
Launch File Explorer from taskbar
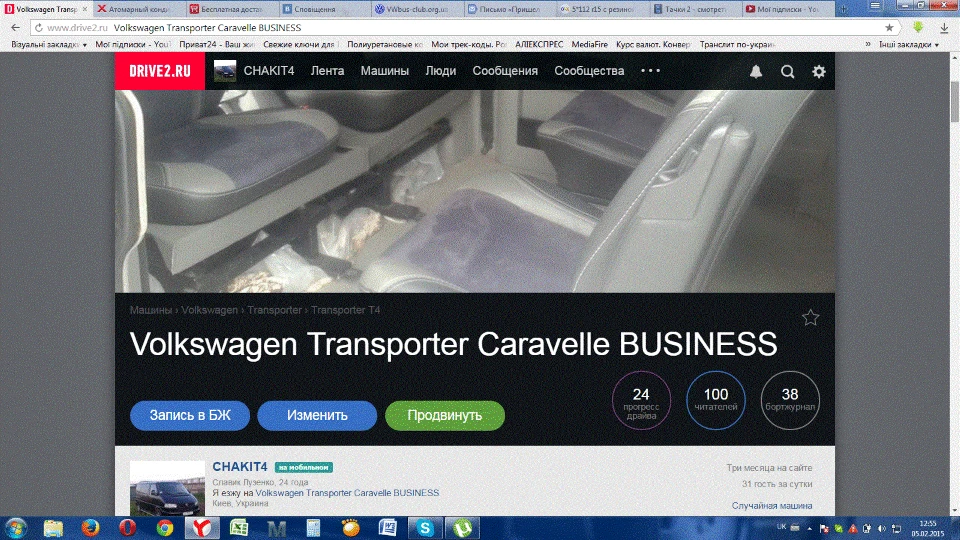[53, 528]
